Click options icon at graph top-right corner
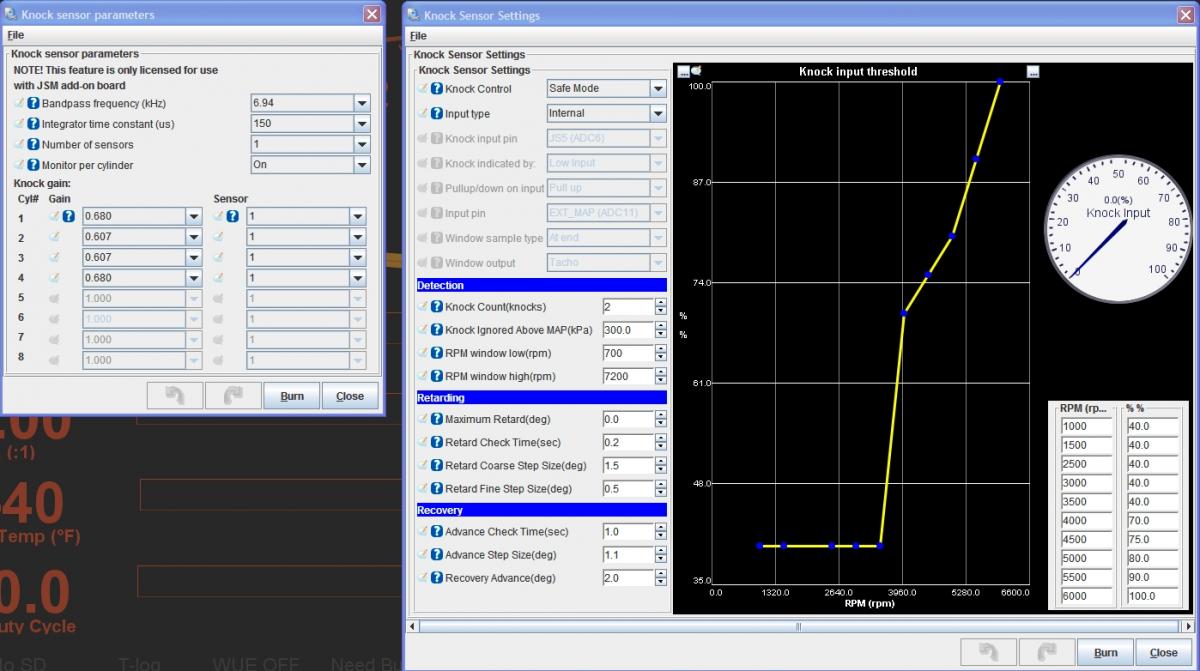The image size is (1200, 671). [1033, 72]
